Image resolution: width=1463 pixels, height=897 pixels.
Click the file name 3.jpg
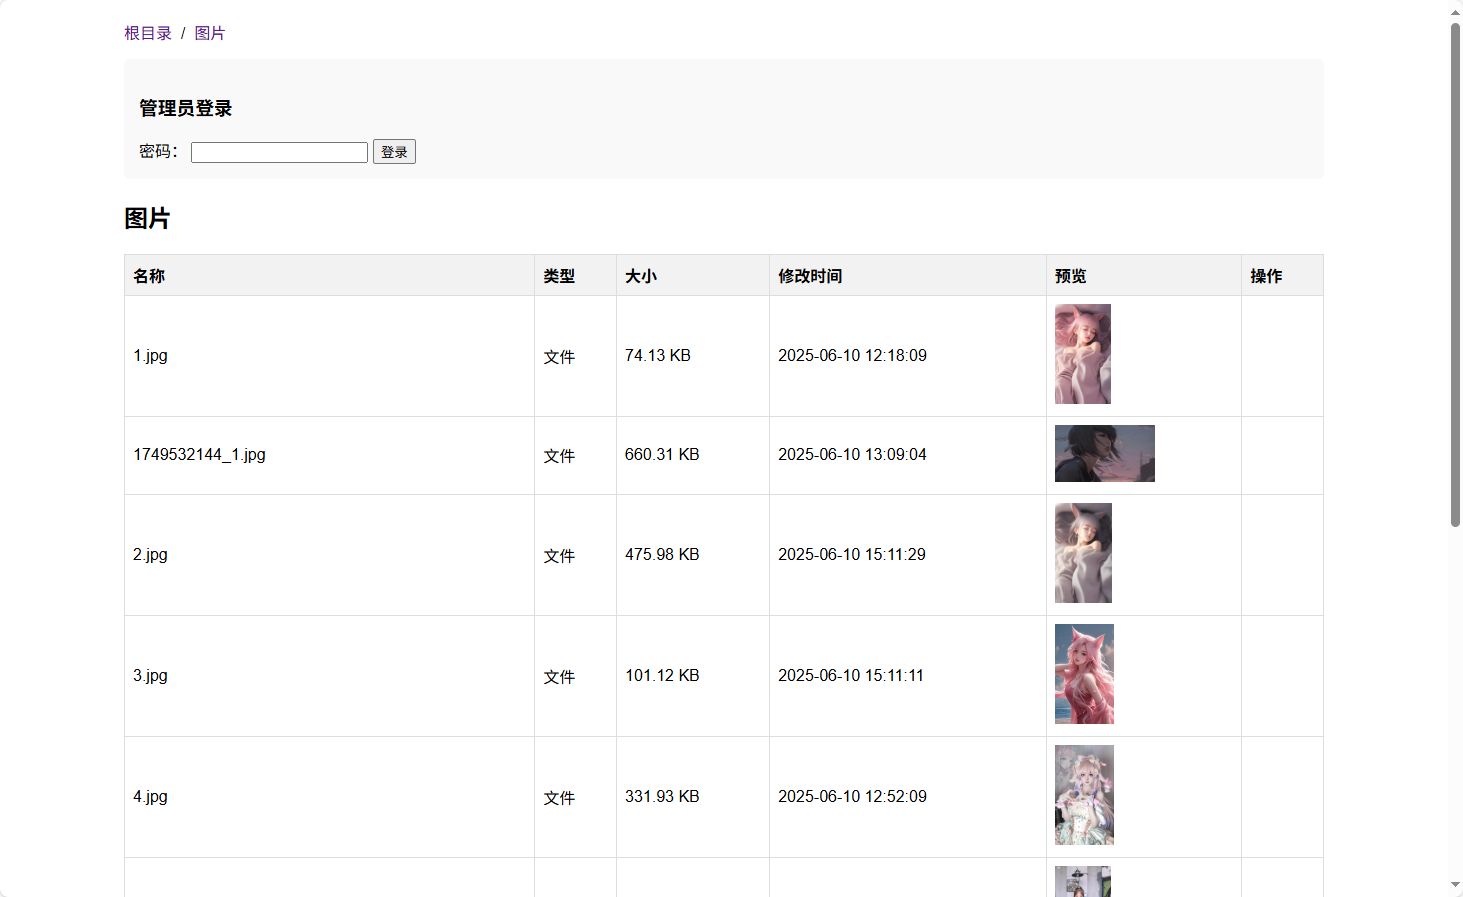[x=150, y=676]
